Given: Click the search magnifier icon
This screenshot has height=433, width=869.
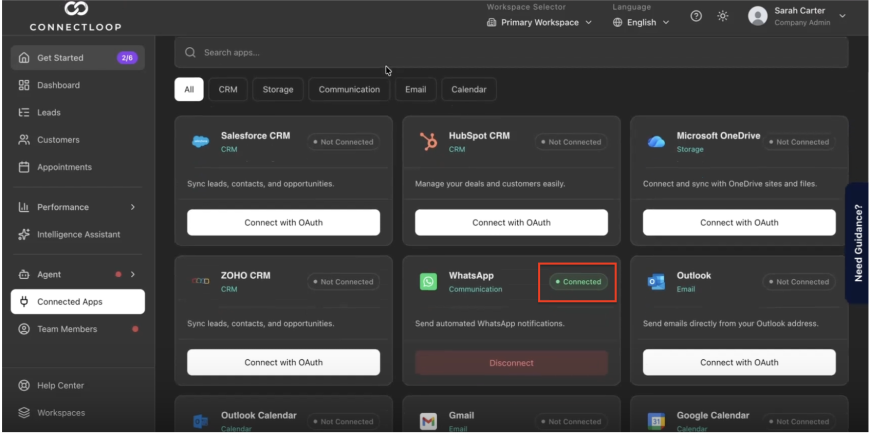Looking at the screenshot, I should 190,53.
